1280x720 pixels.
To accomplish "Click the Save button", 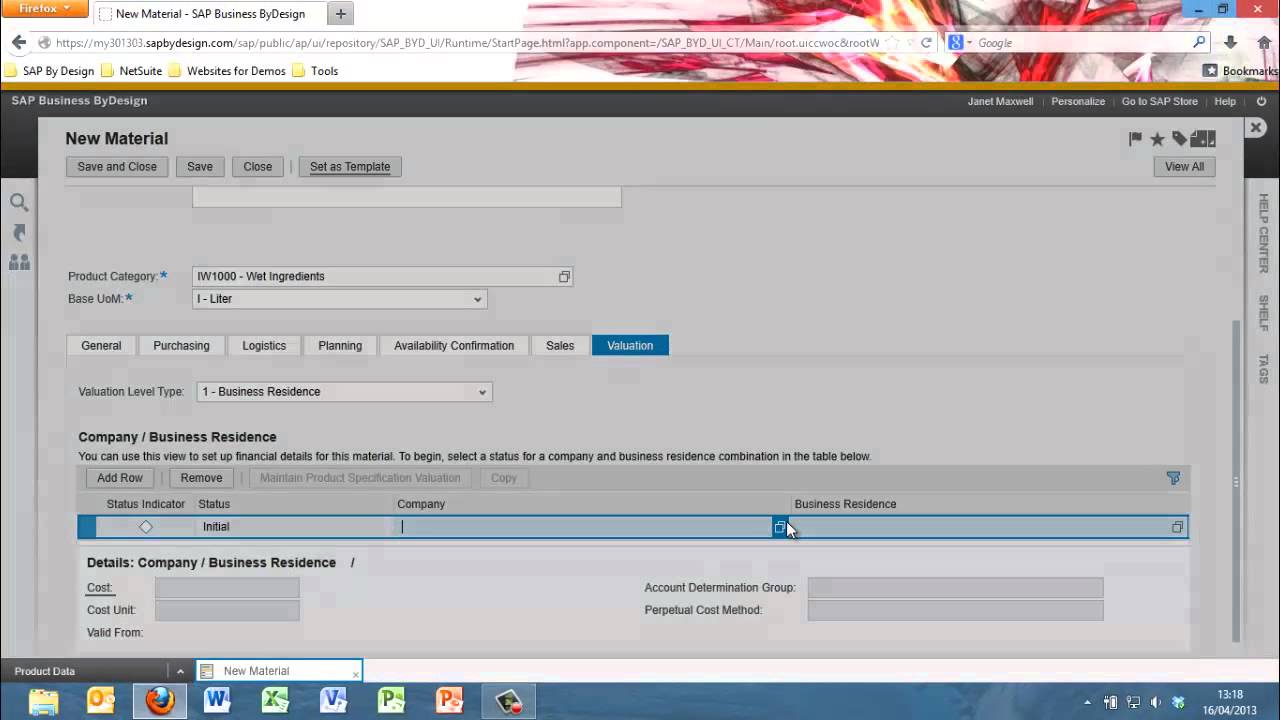I will 200,167.
